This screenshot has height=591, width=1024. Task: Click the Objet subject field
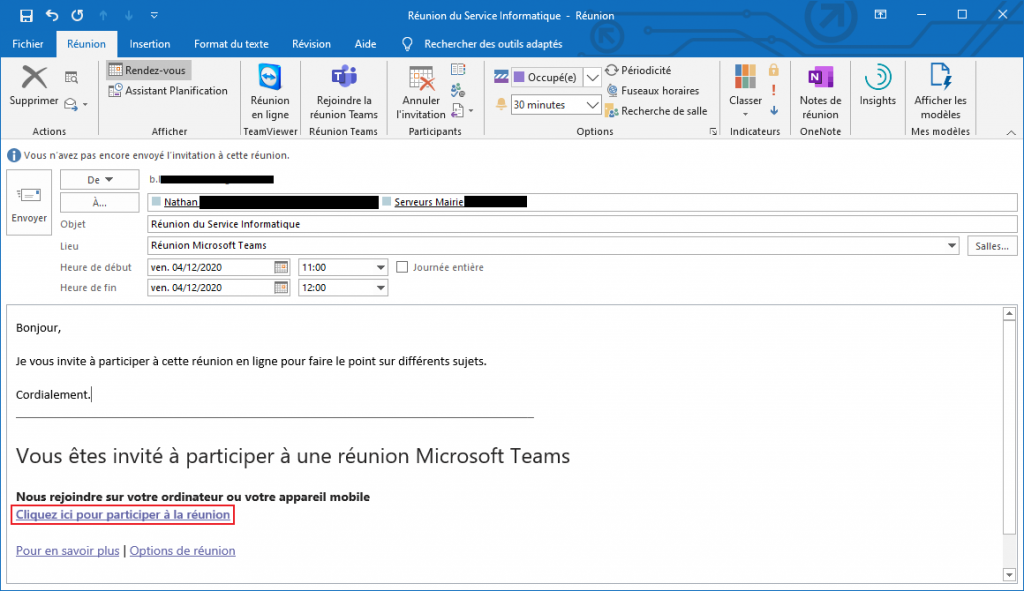(582, 224)
